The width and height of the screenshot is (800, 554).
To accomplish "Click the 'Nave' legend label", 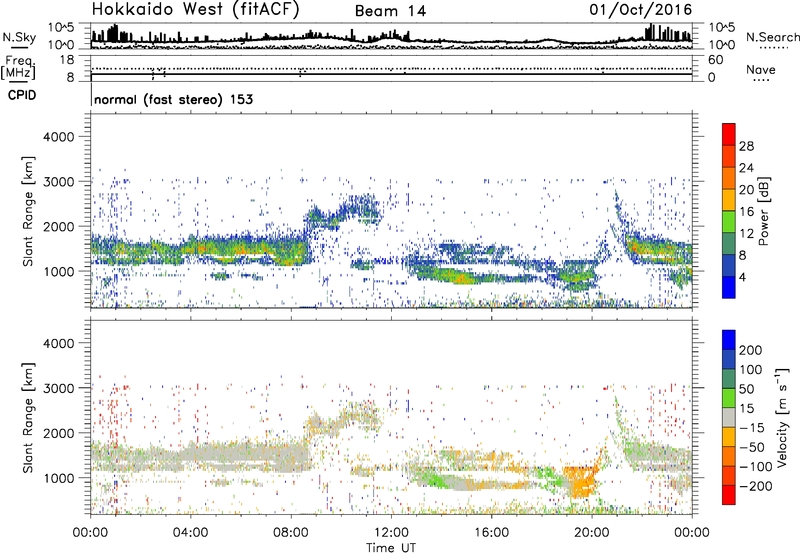I will click(761, 69).
